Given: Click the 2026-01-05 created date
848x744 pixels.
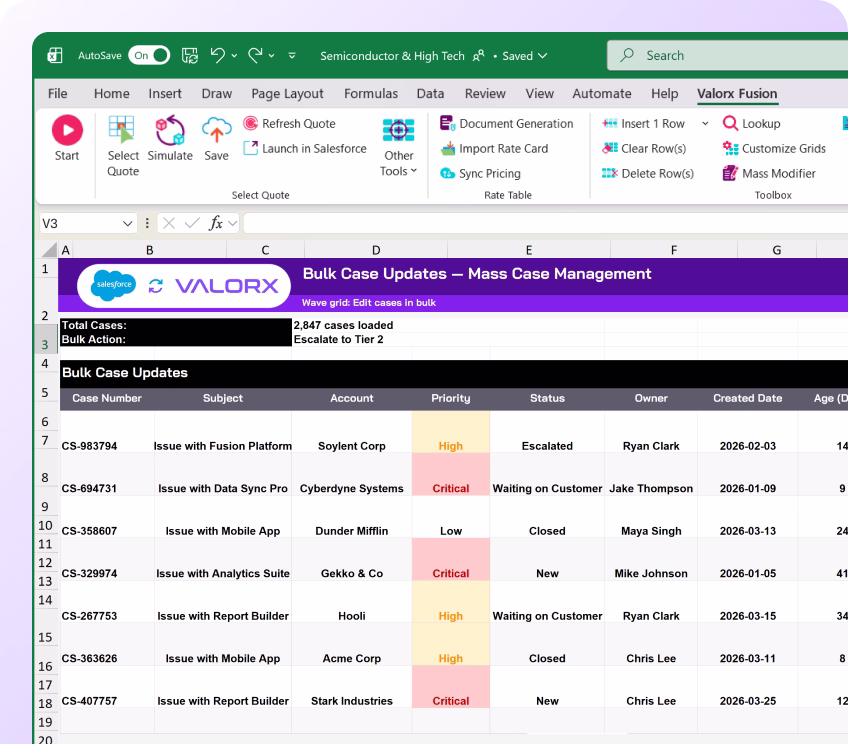Looking at the screenshot, I should tap(747, 560).
